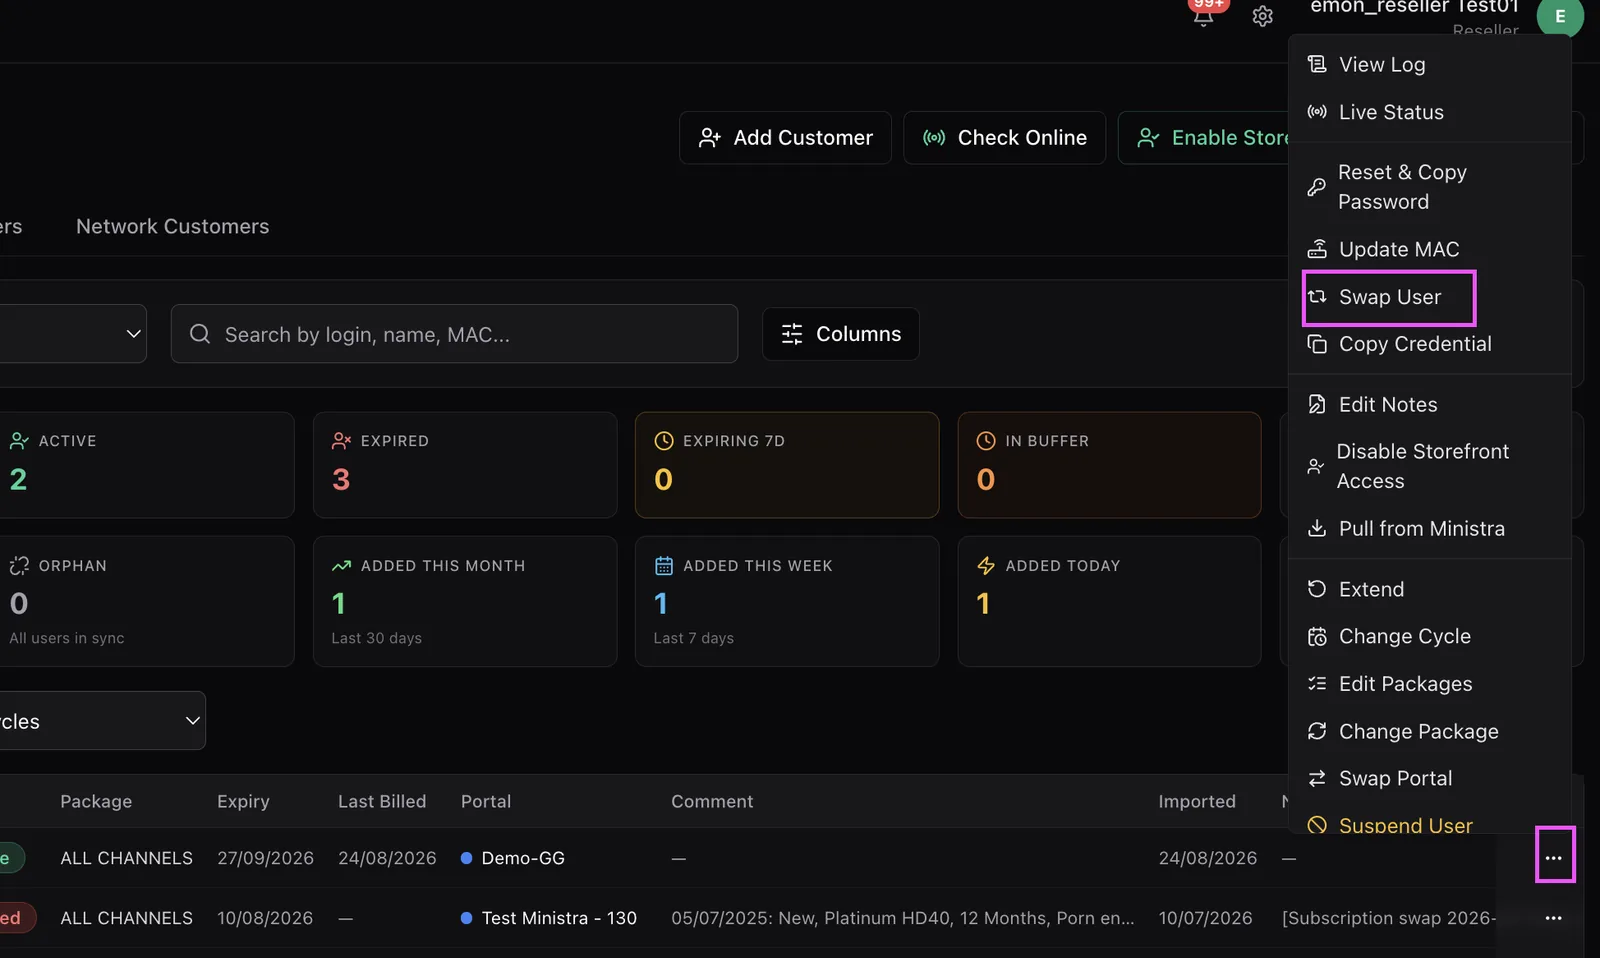Image resolution: width=1600 pixels, height=958 pixels.
Task: Click the Enable Storefront button
Action: point(1203,138)
